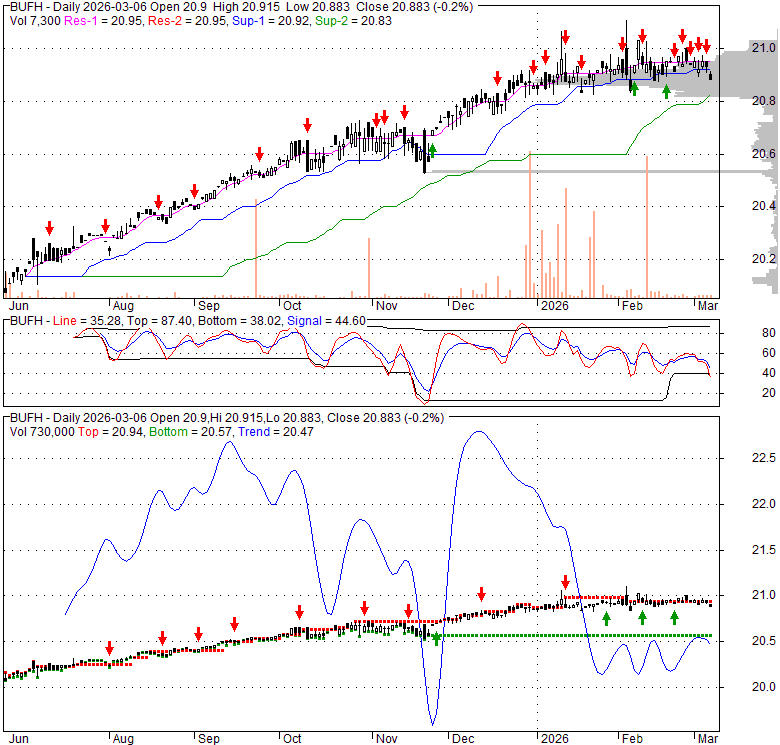The width and height of the screenshot is (780, 745).
Task: Click the green buy arrow in late November, bottom chart
Action: 436,639
